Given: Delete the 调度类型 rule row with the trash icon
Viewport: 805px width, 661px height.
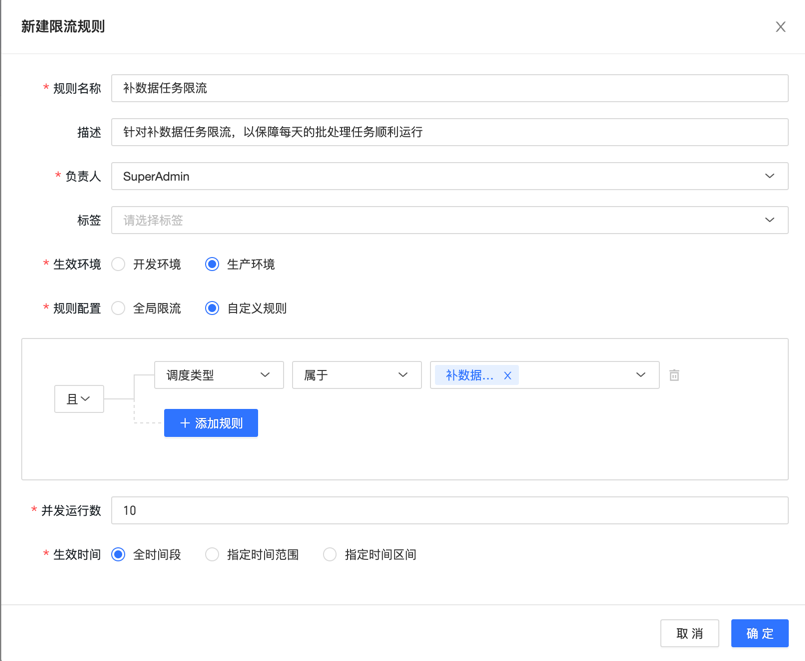Looking at the screenshot, I should pos(674,375).
